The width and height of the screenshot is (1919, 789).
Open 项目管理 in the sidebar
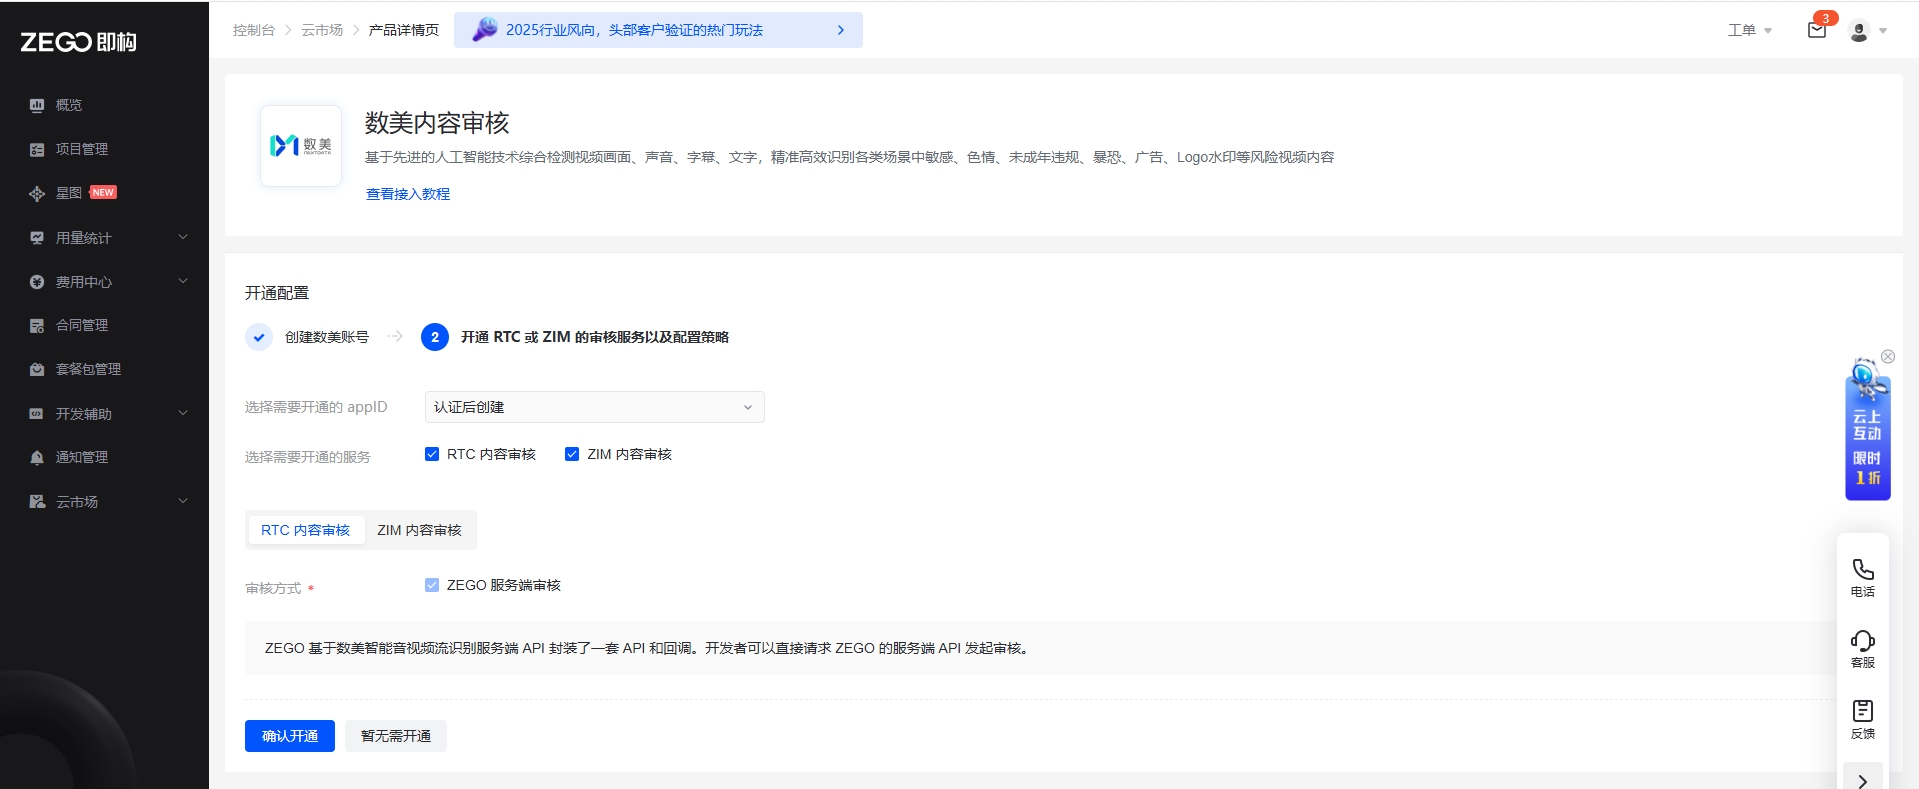82,149
